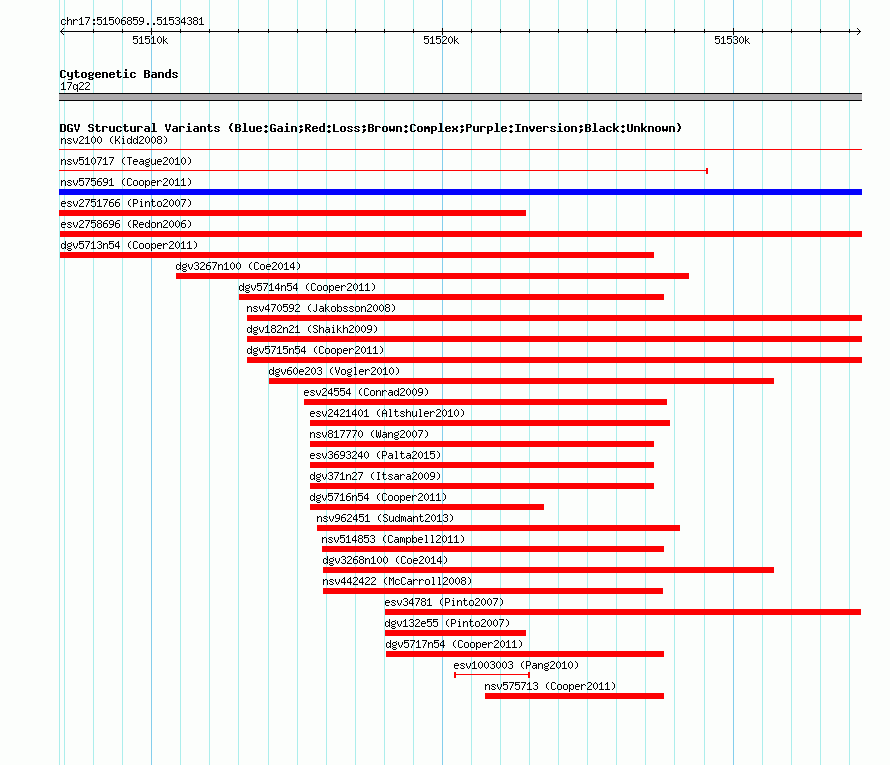890x765 pixels.
Task: Select nsv962451 (Sudmant2013) label
Action: pos(385,518)
